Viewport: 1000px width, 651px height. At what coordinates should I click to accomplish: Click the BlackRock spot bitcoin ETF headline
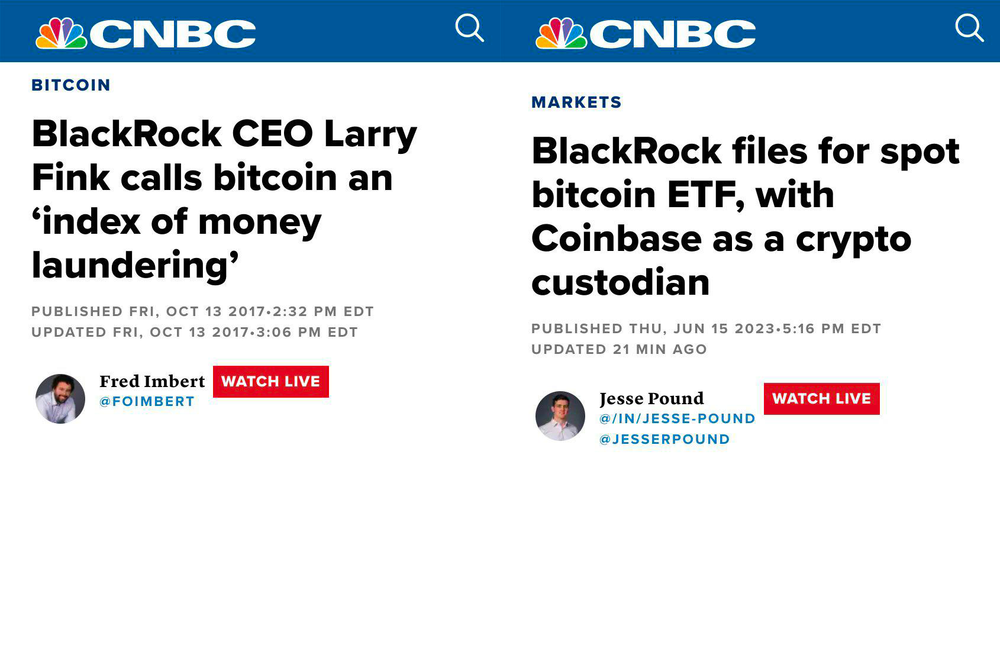pos(745,216)
